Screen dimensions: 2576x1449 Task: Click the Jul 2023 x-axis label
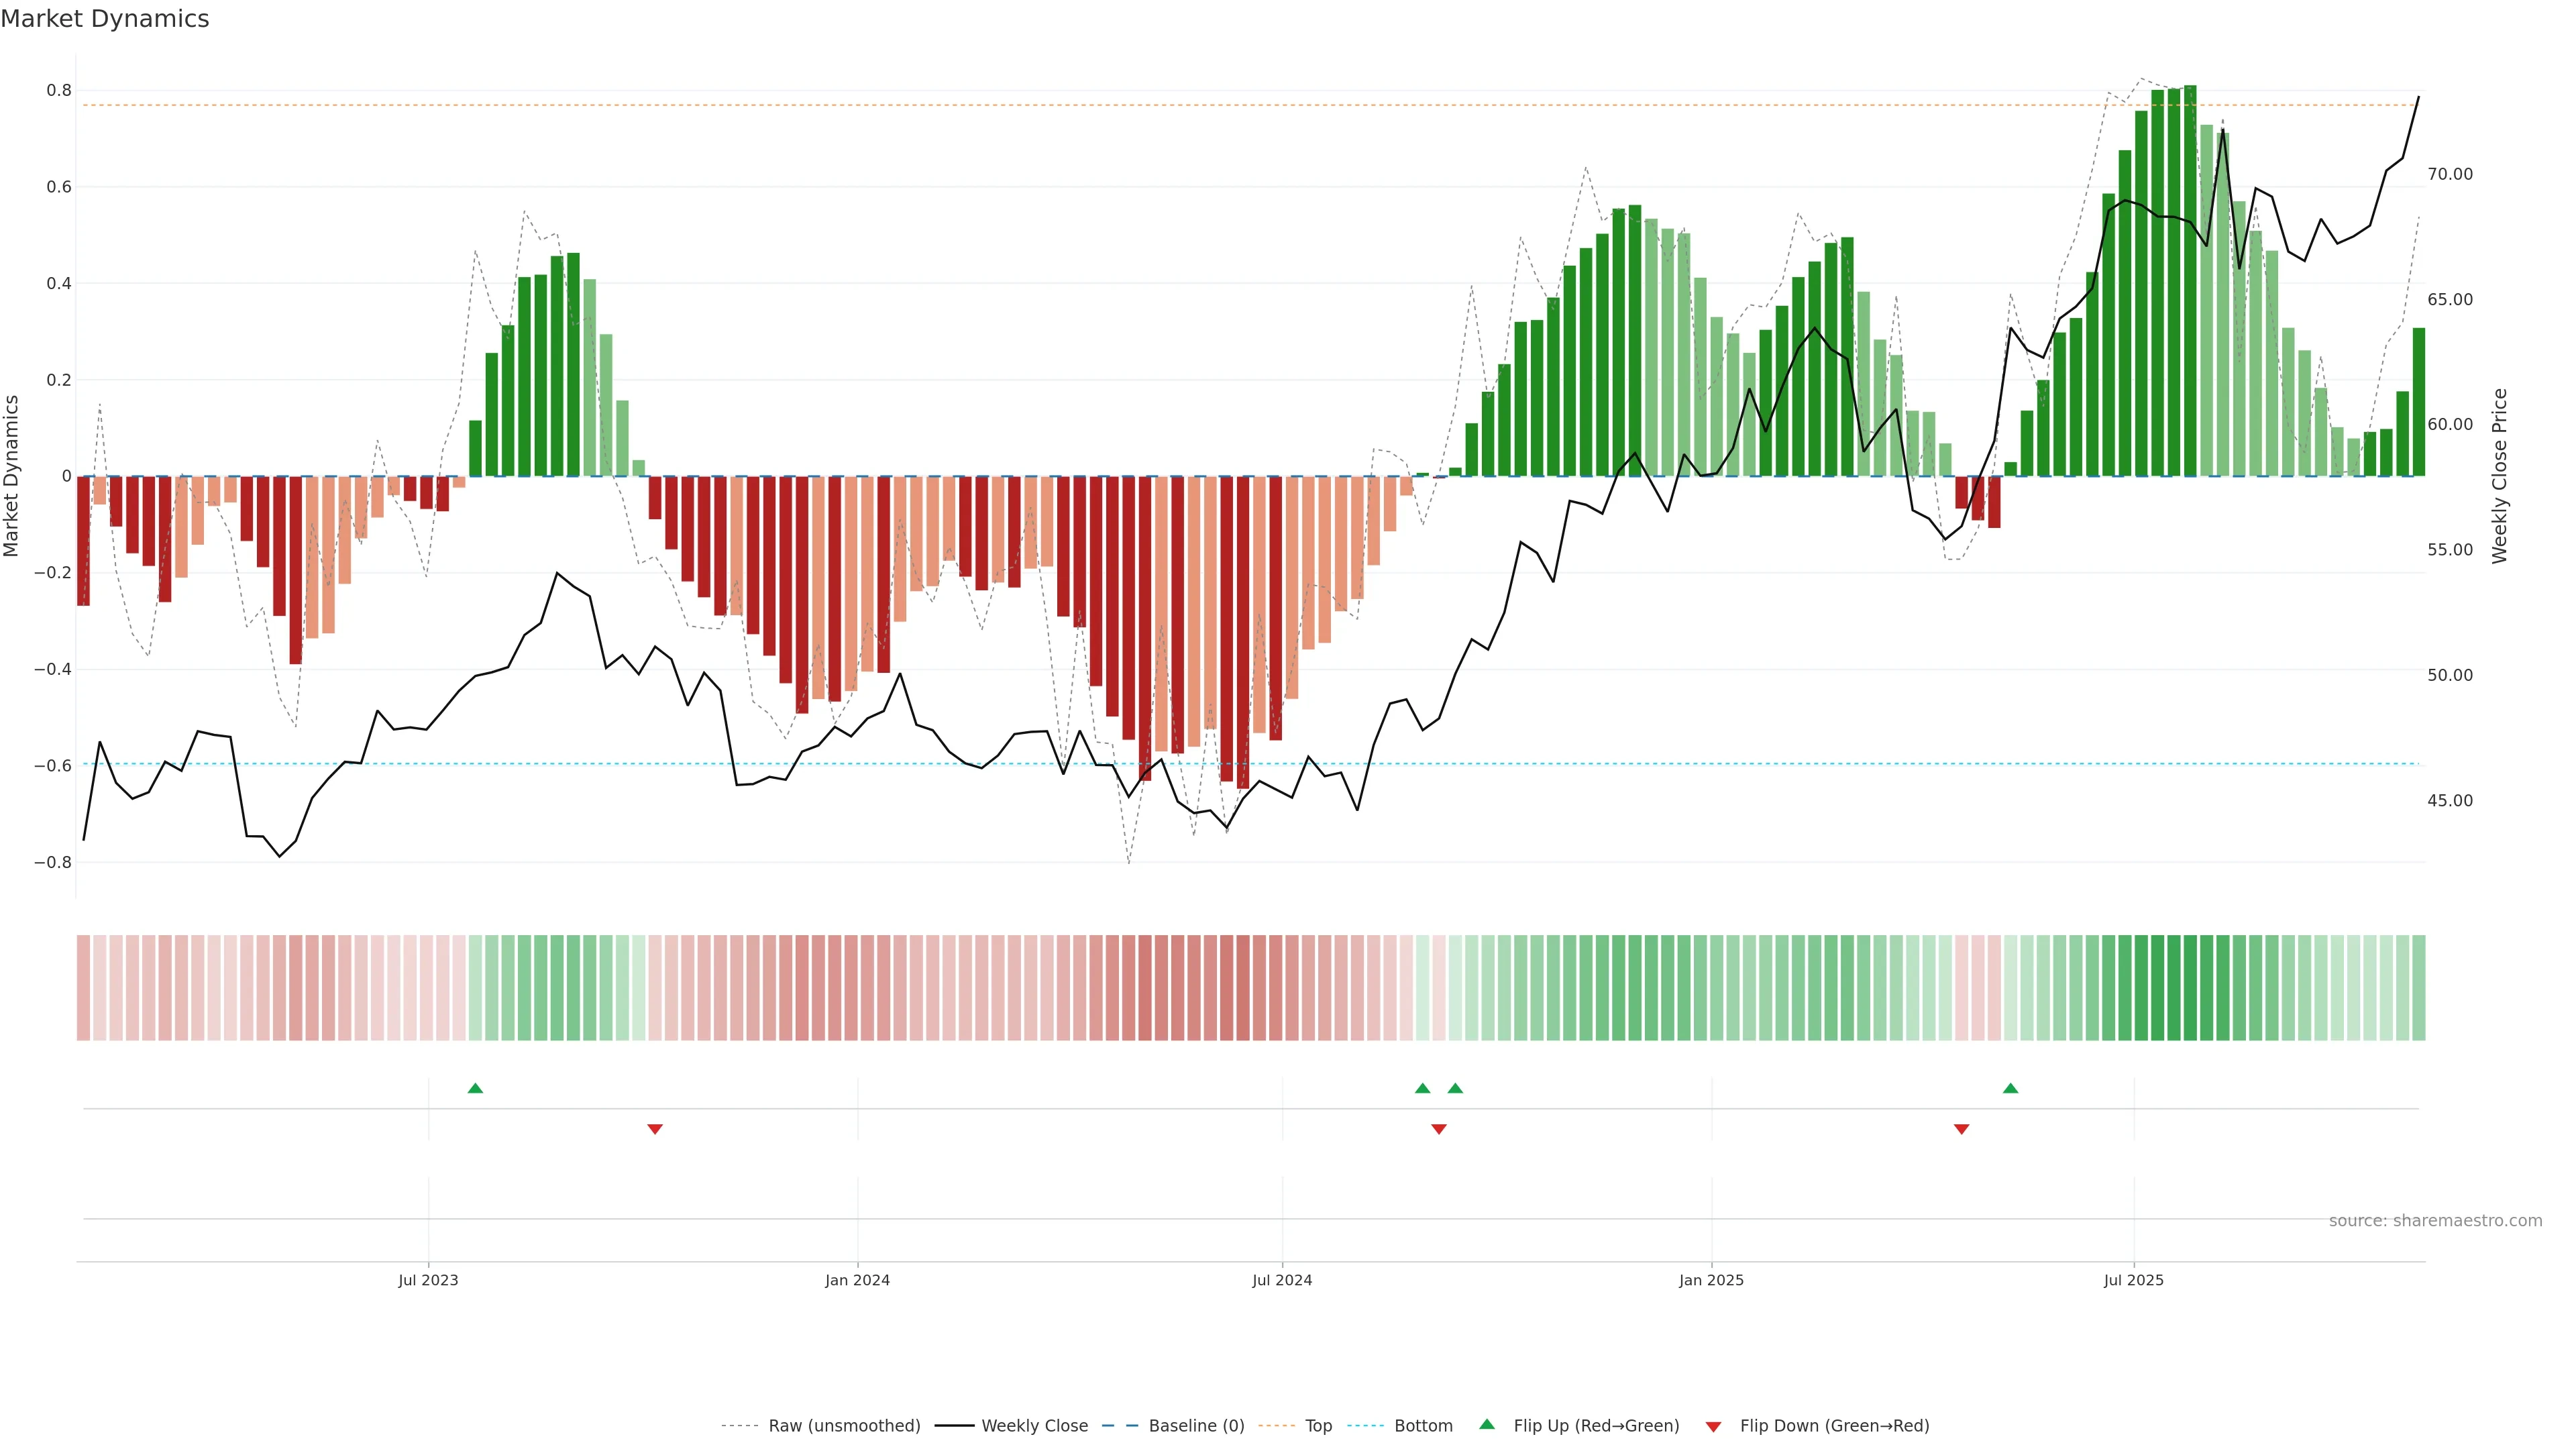point(428,1280)
